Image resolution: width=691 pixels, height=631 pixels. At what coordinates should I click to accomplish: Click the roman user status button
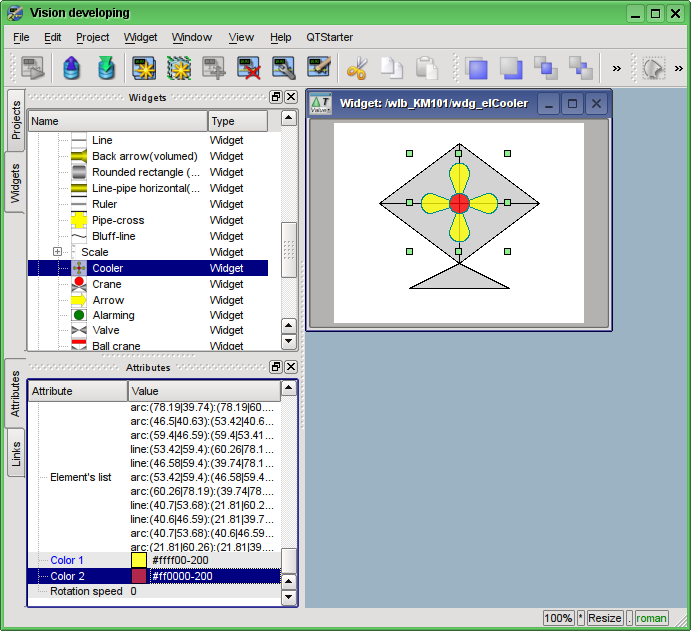point(651,618)
